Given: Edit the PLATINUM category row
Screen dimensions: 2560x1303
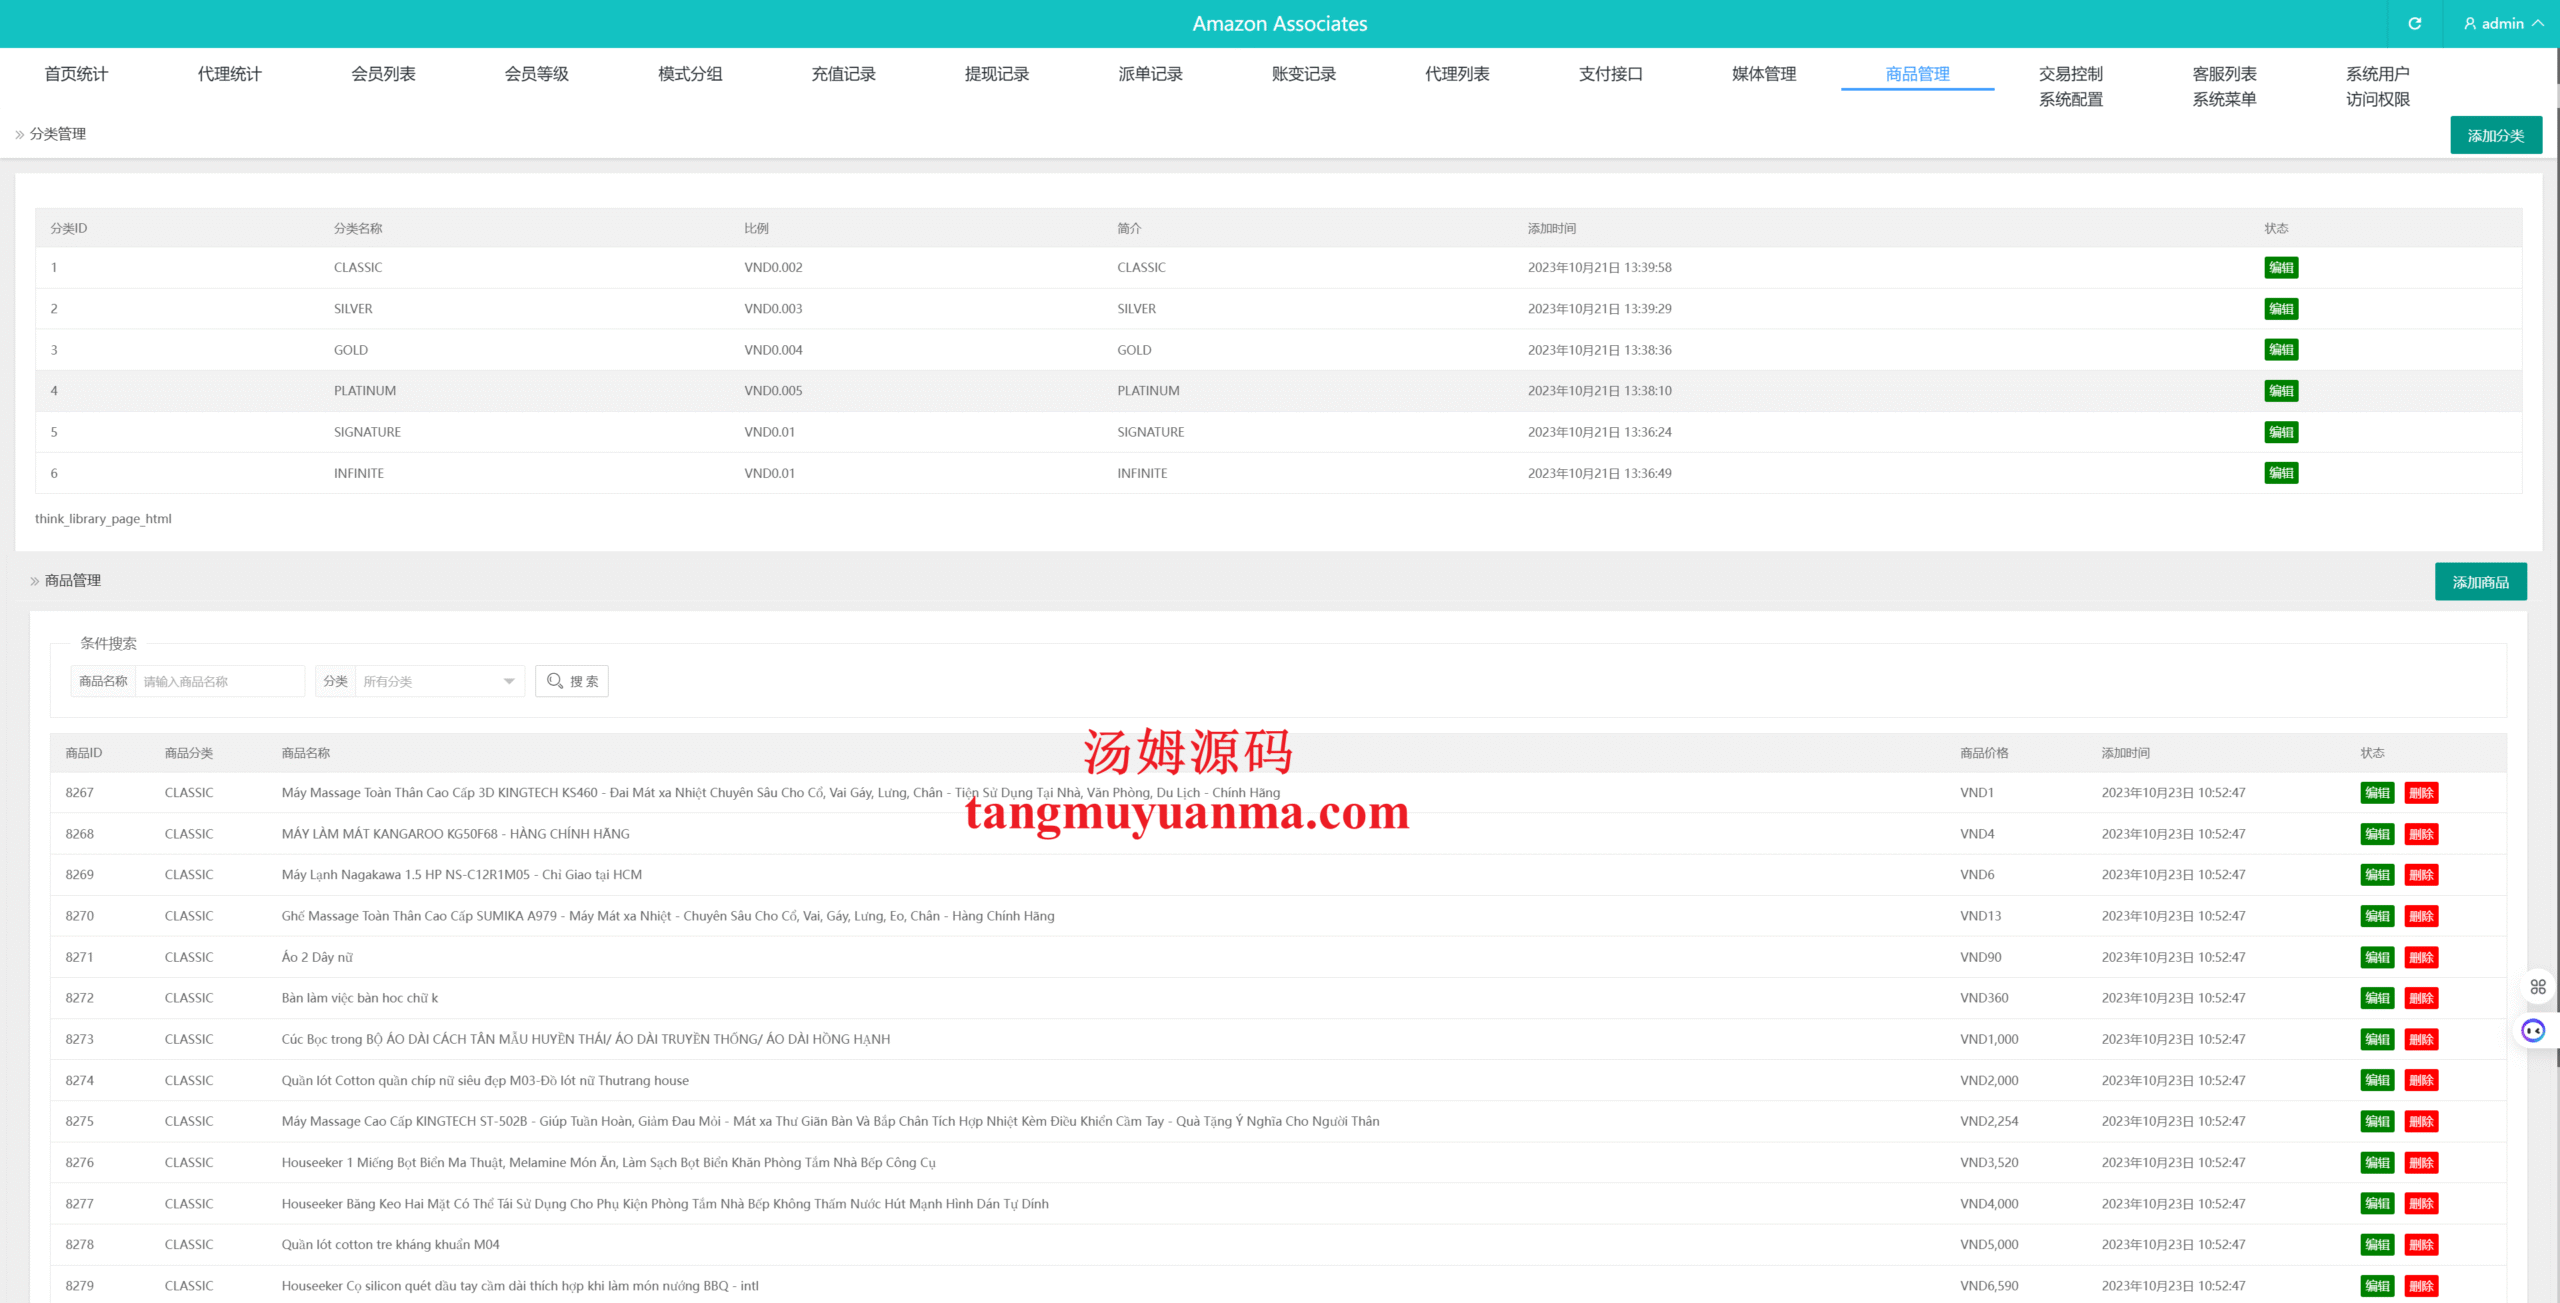Looking at the screenshot, I should click(2280, 391).
